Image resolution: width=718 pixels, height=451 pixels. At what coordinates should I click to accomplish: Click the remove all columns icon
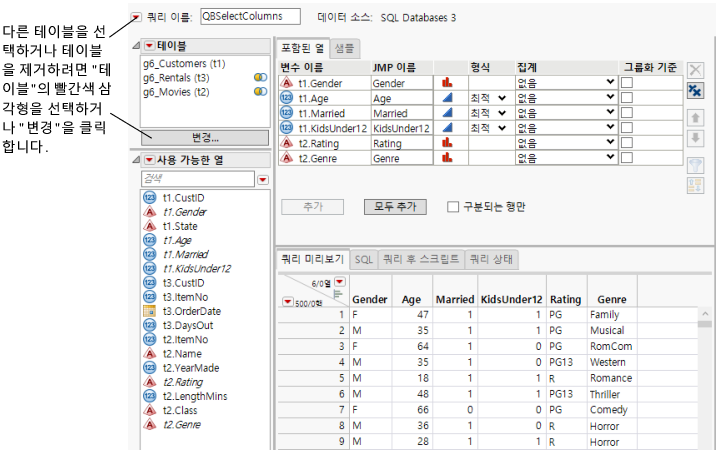(x=696, y=90)
